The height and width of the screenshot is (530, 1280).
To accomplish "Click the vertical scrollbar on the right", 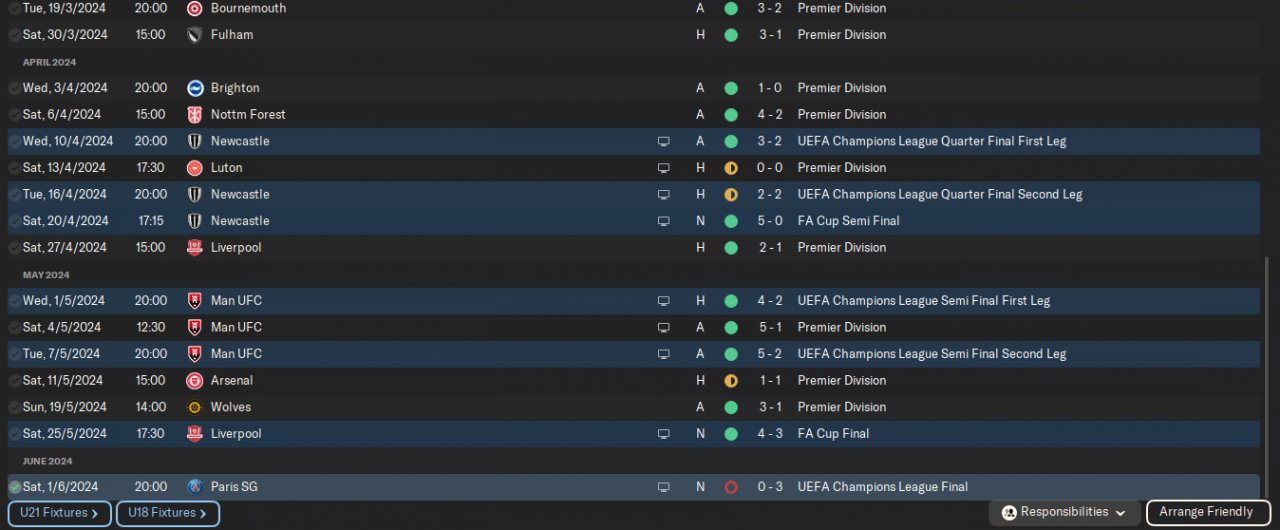I will coord(1265,375).
